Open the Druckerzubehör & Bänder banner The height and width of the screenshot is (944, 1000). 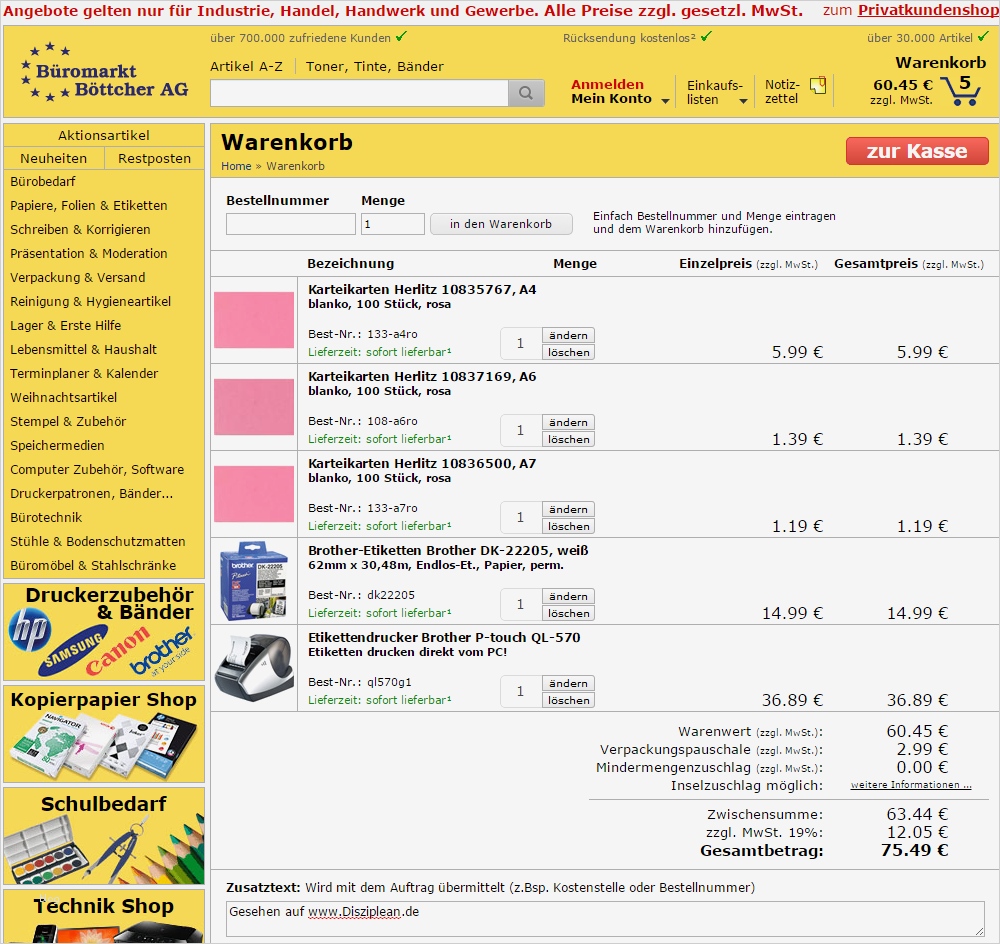104,632
